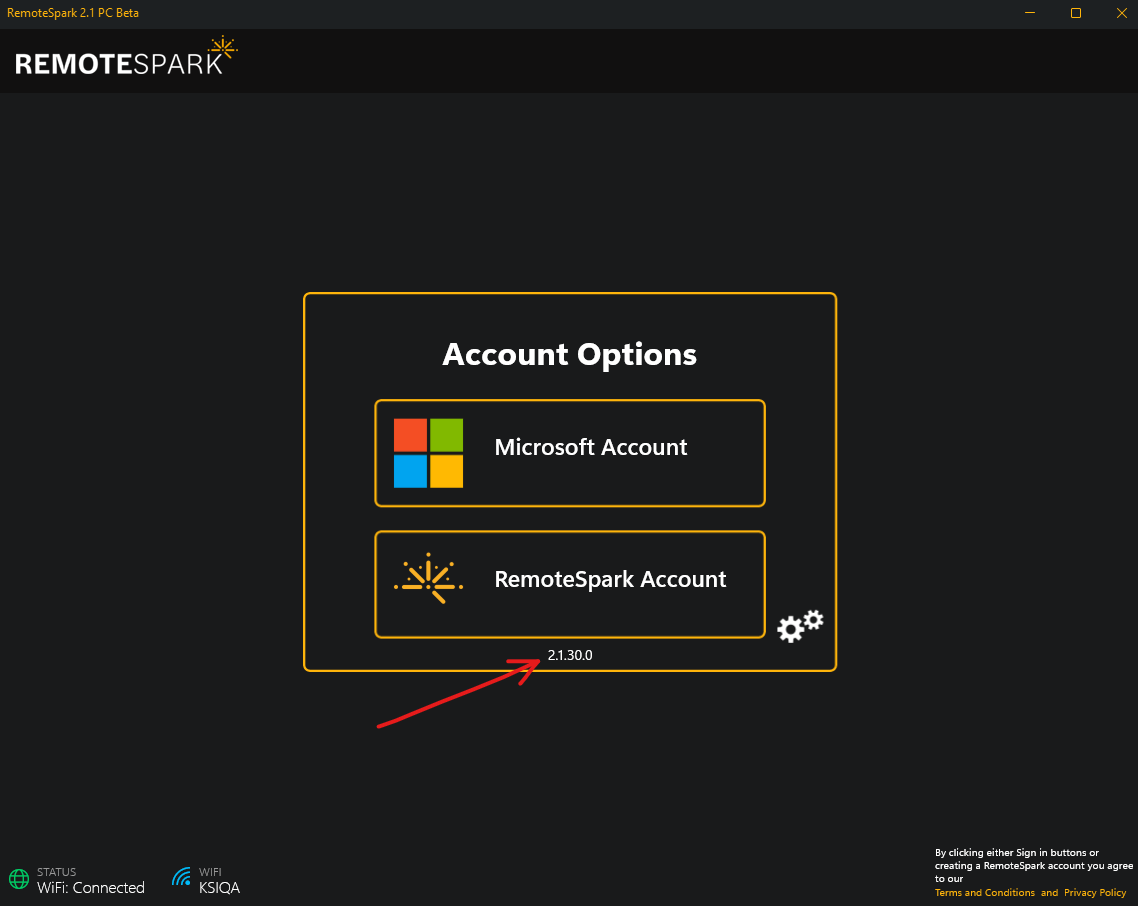Viewport: 1138px width, 906px height.
Task: Click the version number 2.1.30.0
Action: [569, 655]
